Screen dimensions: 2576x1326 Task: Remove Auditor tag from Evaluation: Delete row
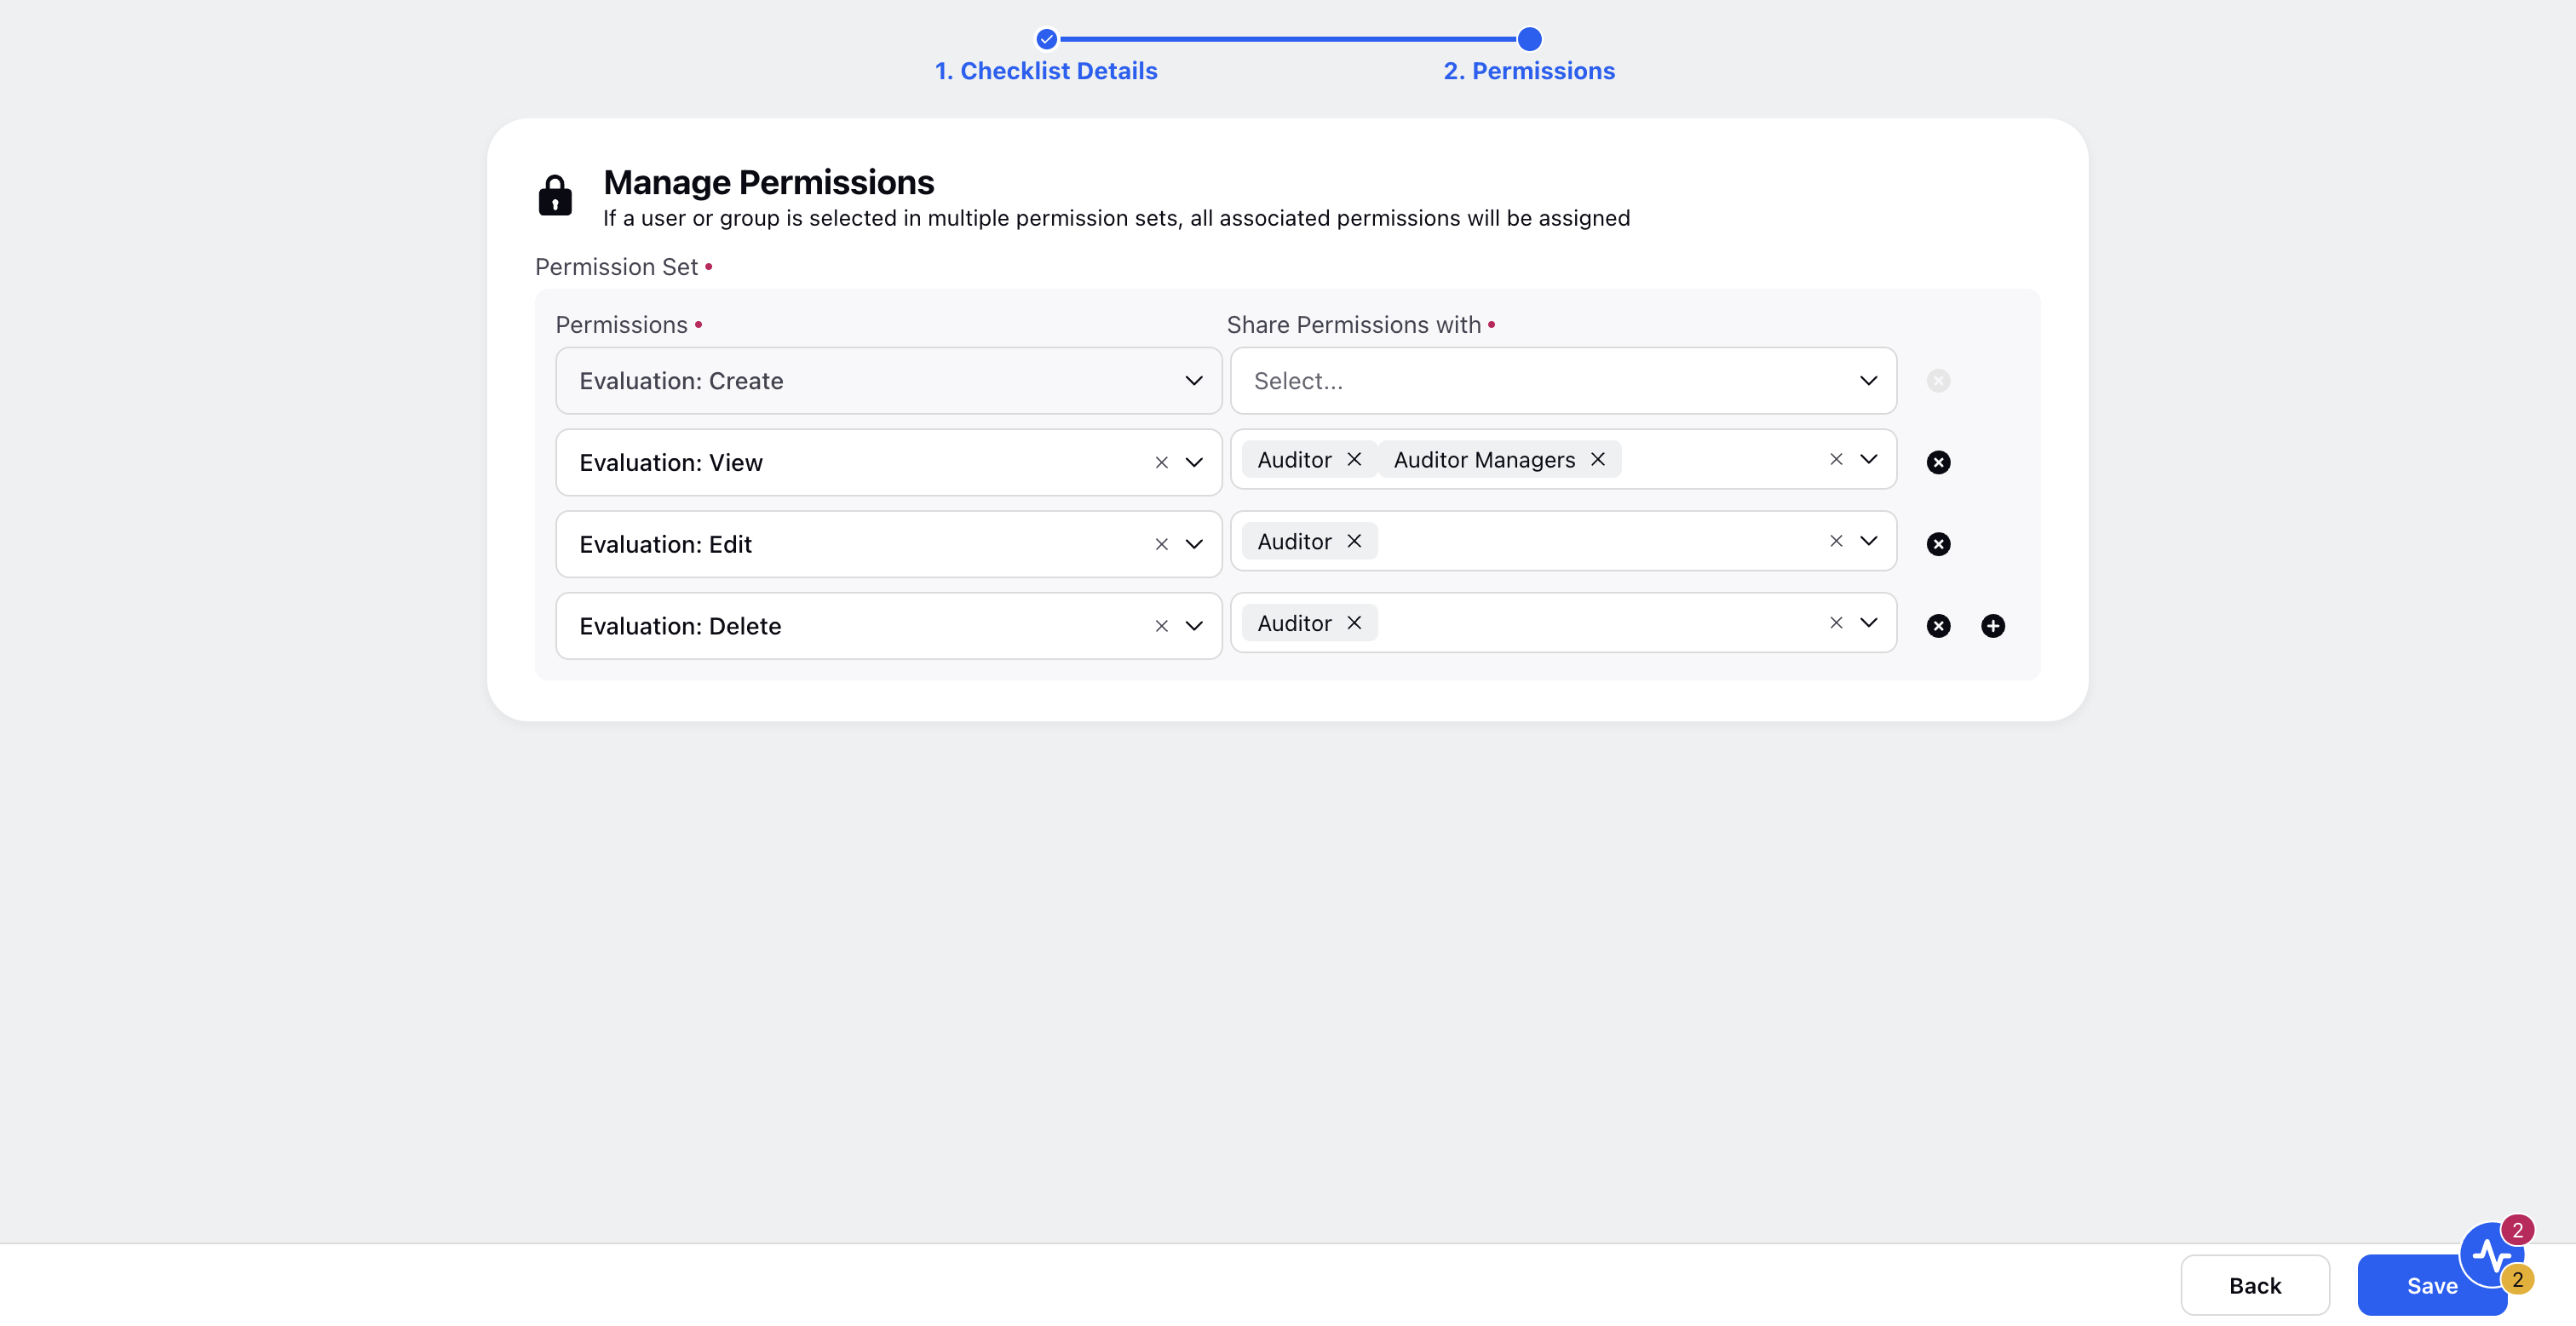pyautogui.click(x=1354, y=623)
